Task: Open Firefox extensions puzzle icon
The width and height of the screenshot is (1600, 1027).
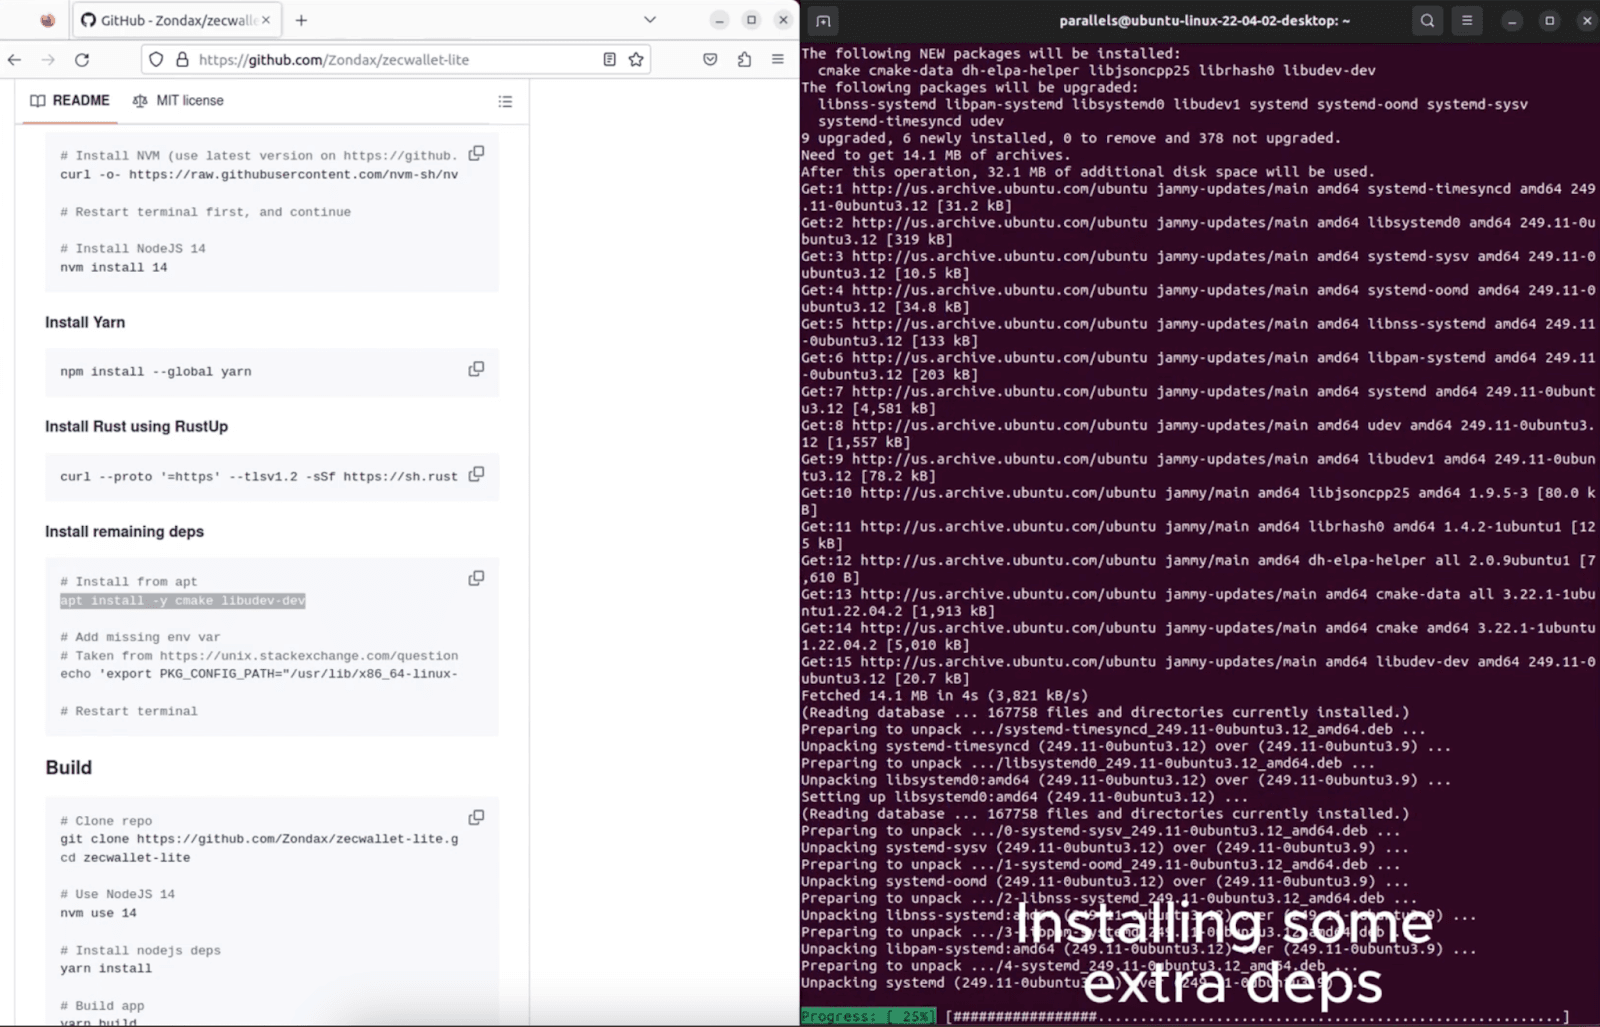Action: 744,60
